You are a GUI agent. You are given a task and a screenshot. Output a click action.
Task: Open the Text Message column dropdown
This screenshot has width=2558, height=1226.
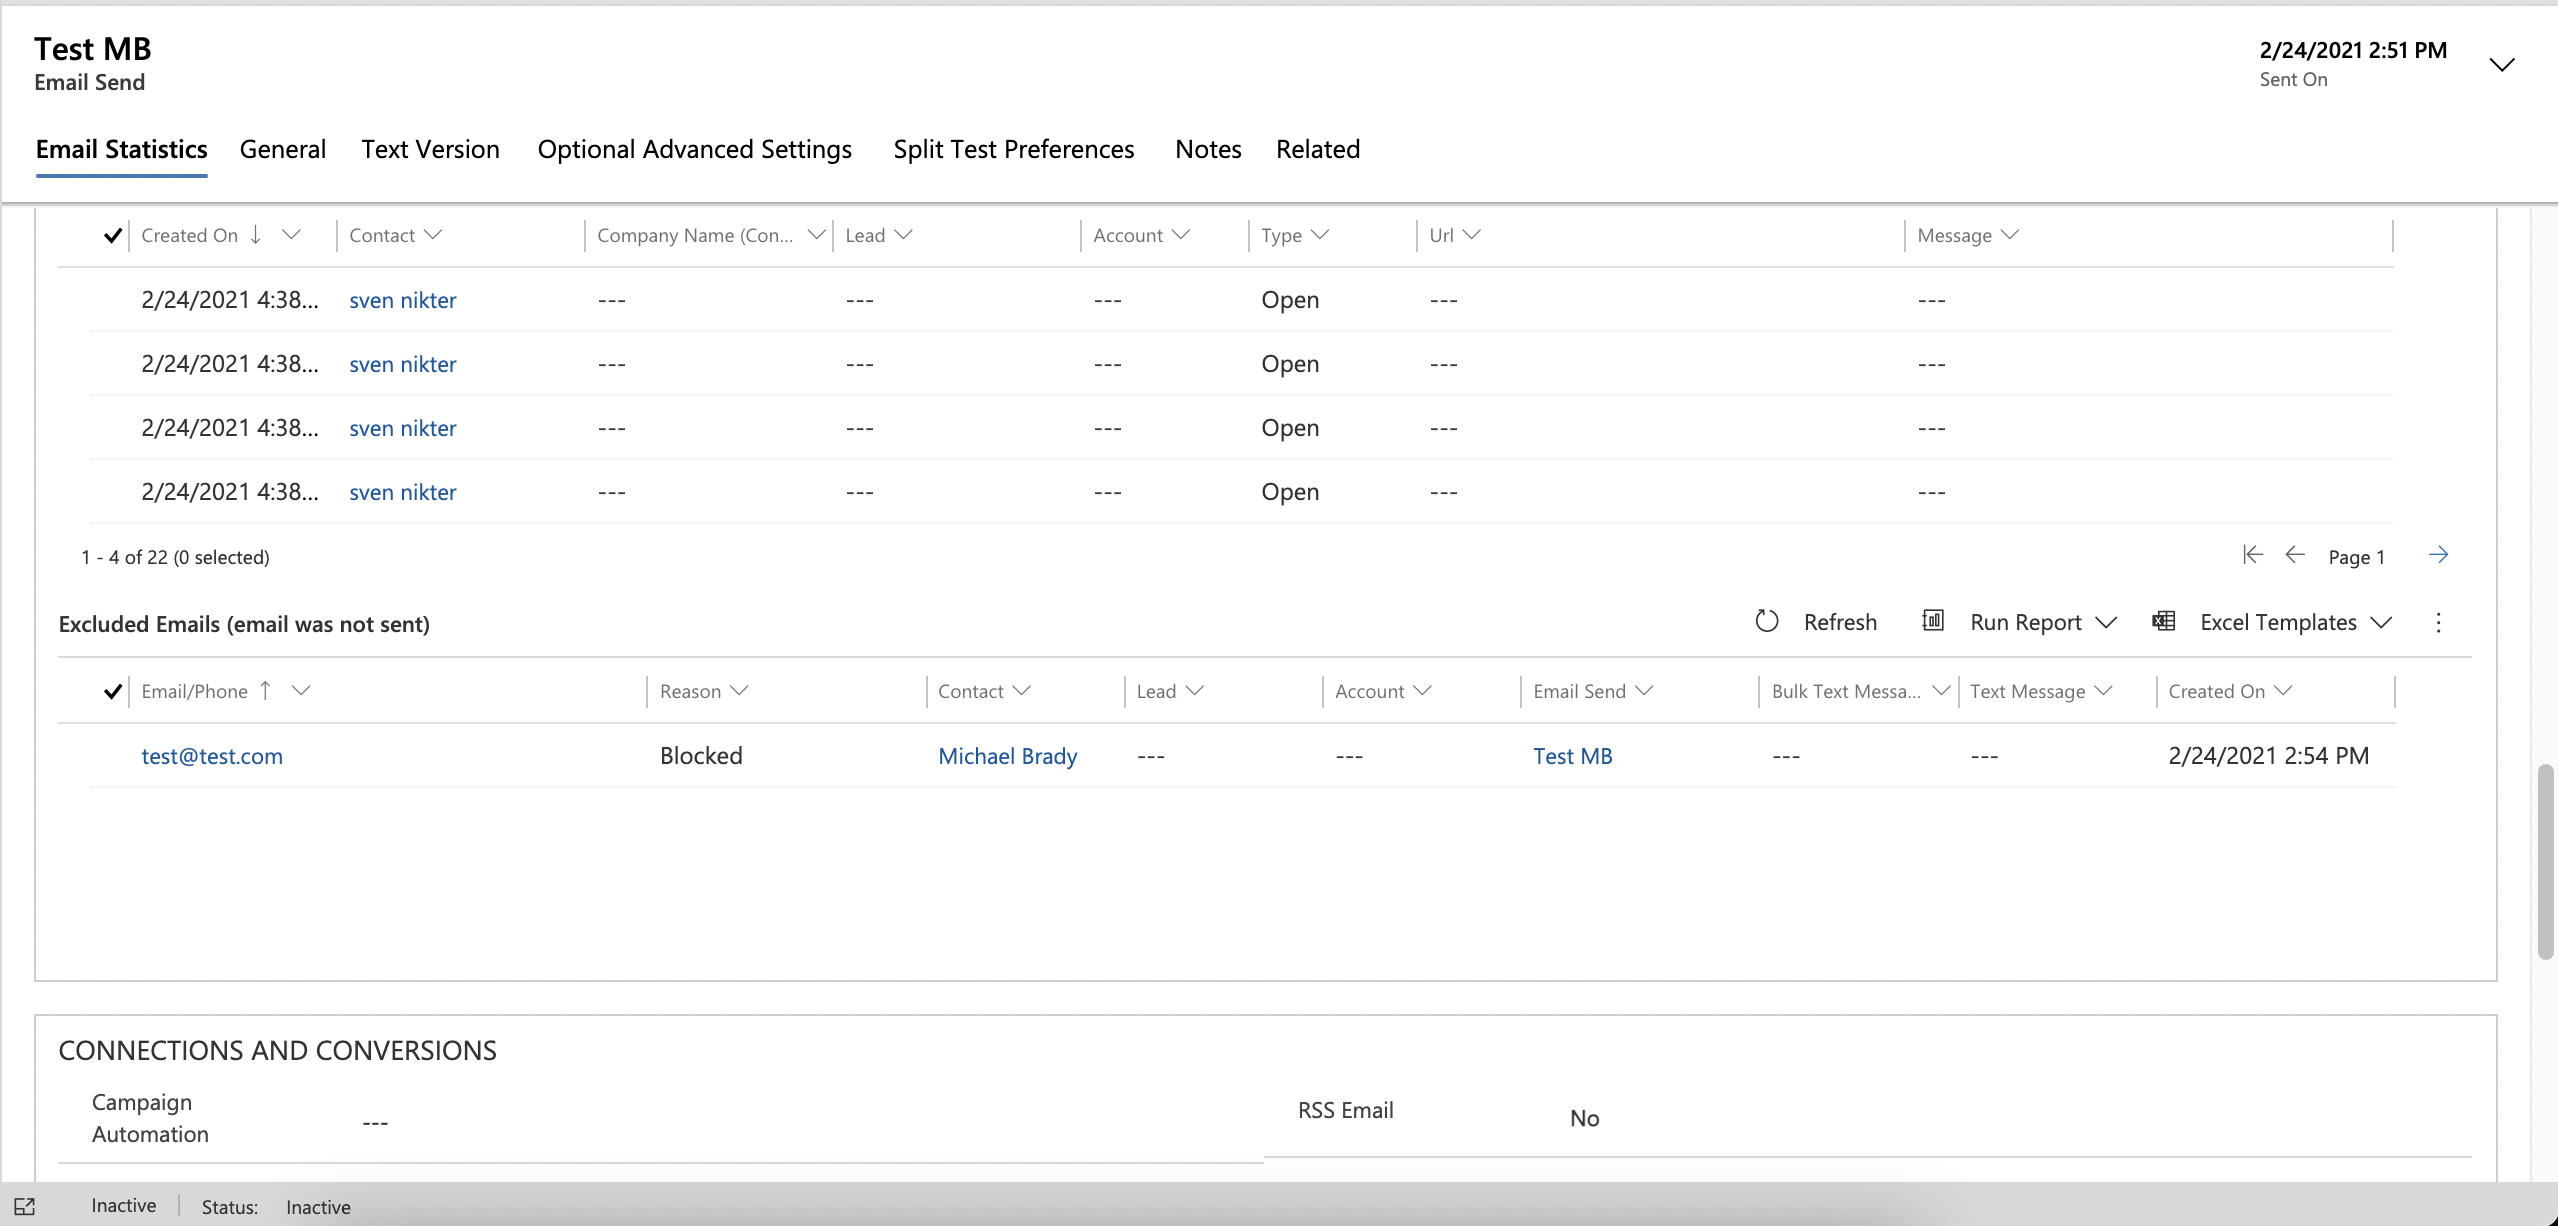point(2103,691)
